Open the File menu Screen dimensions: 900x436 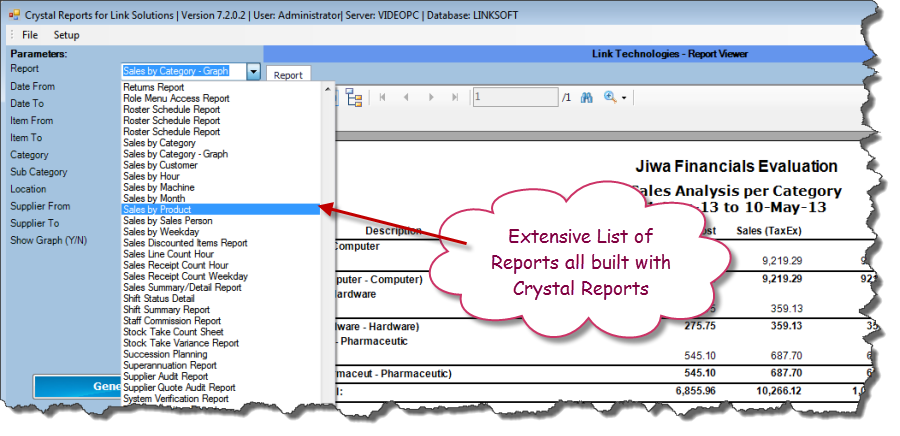coord(30,35)
